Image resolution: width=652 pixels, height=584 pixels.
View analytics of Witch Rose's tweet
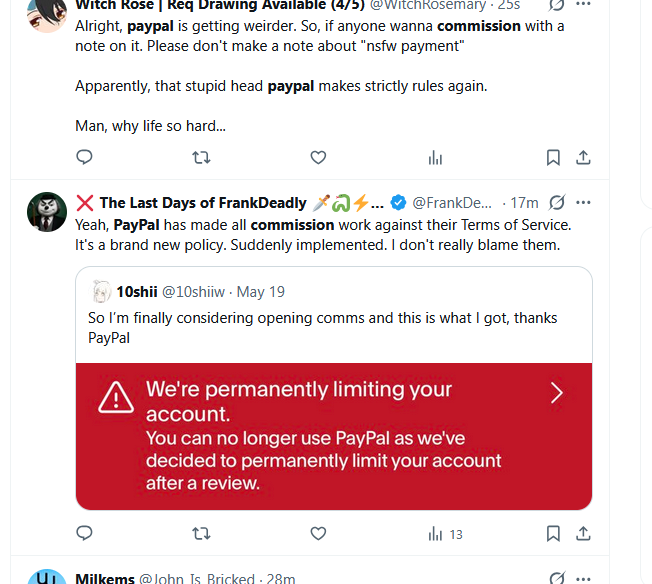(435, 158)
